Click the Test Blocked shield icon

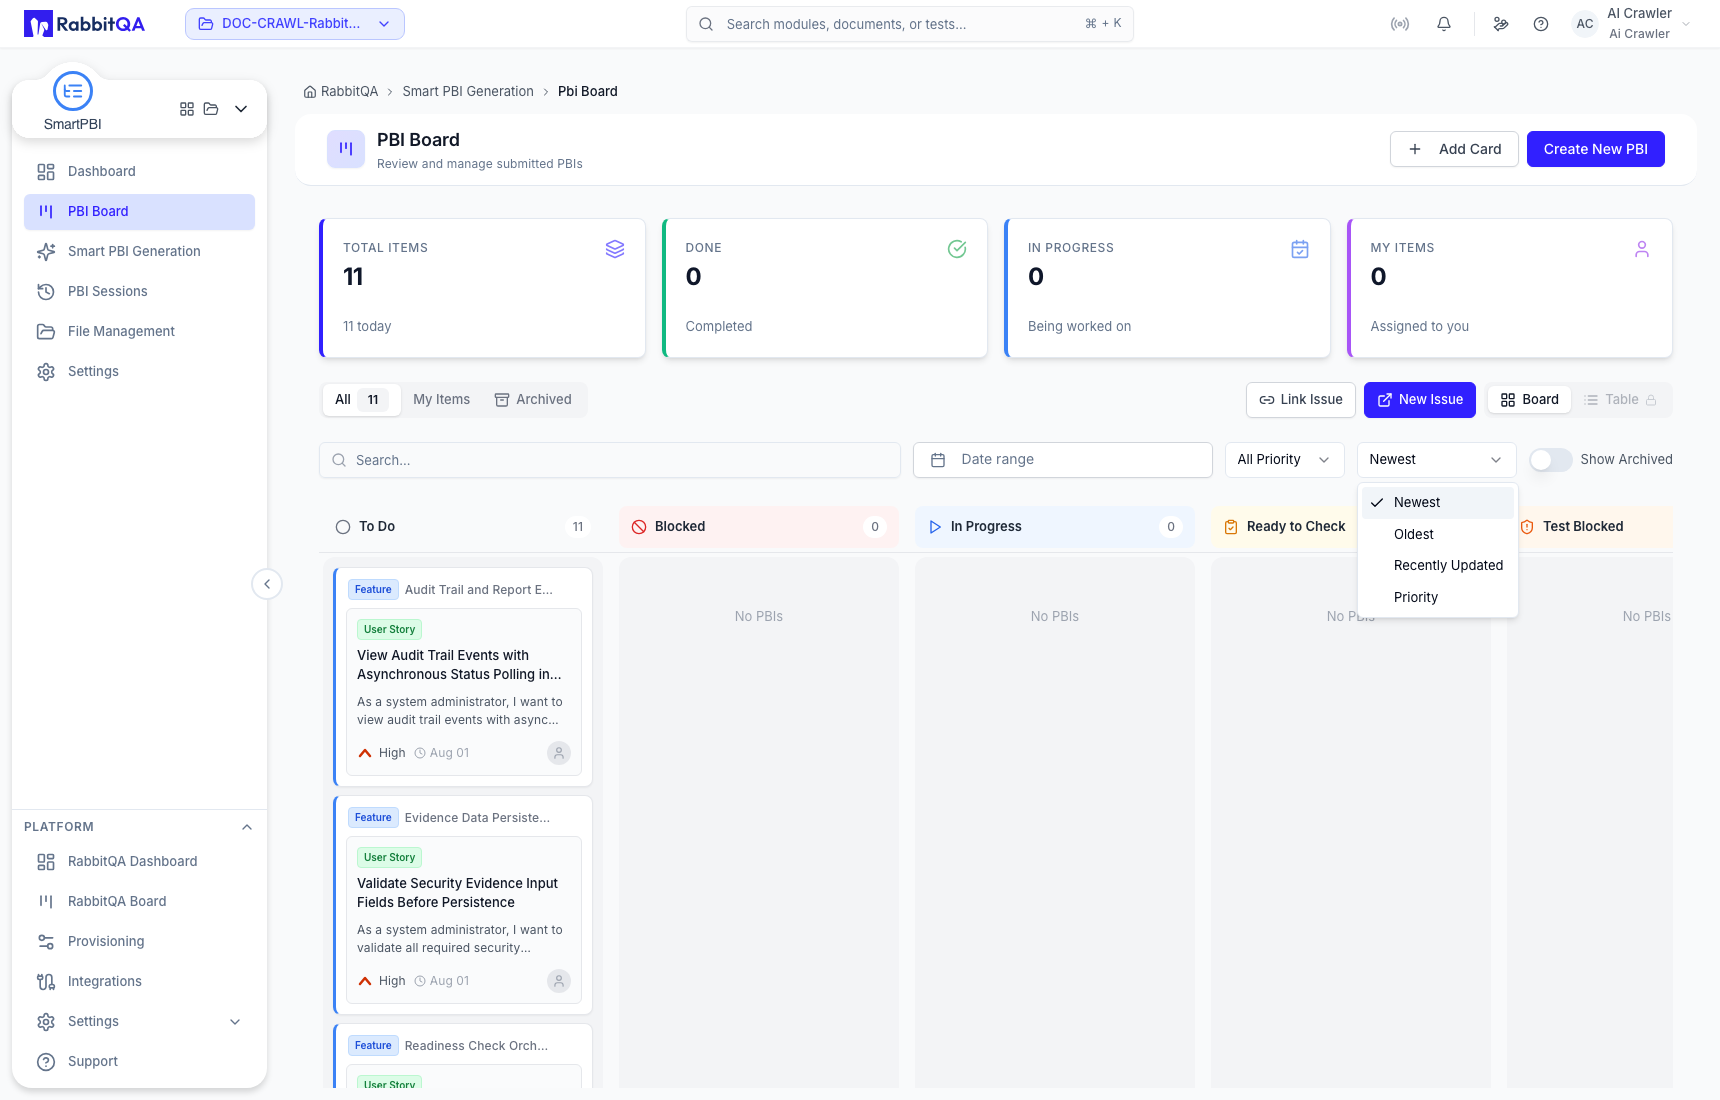tap(1527, 527)
